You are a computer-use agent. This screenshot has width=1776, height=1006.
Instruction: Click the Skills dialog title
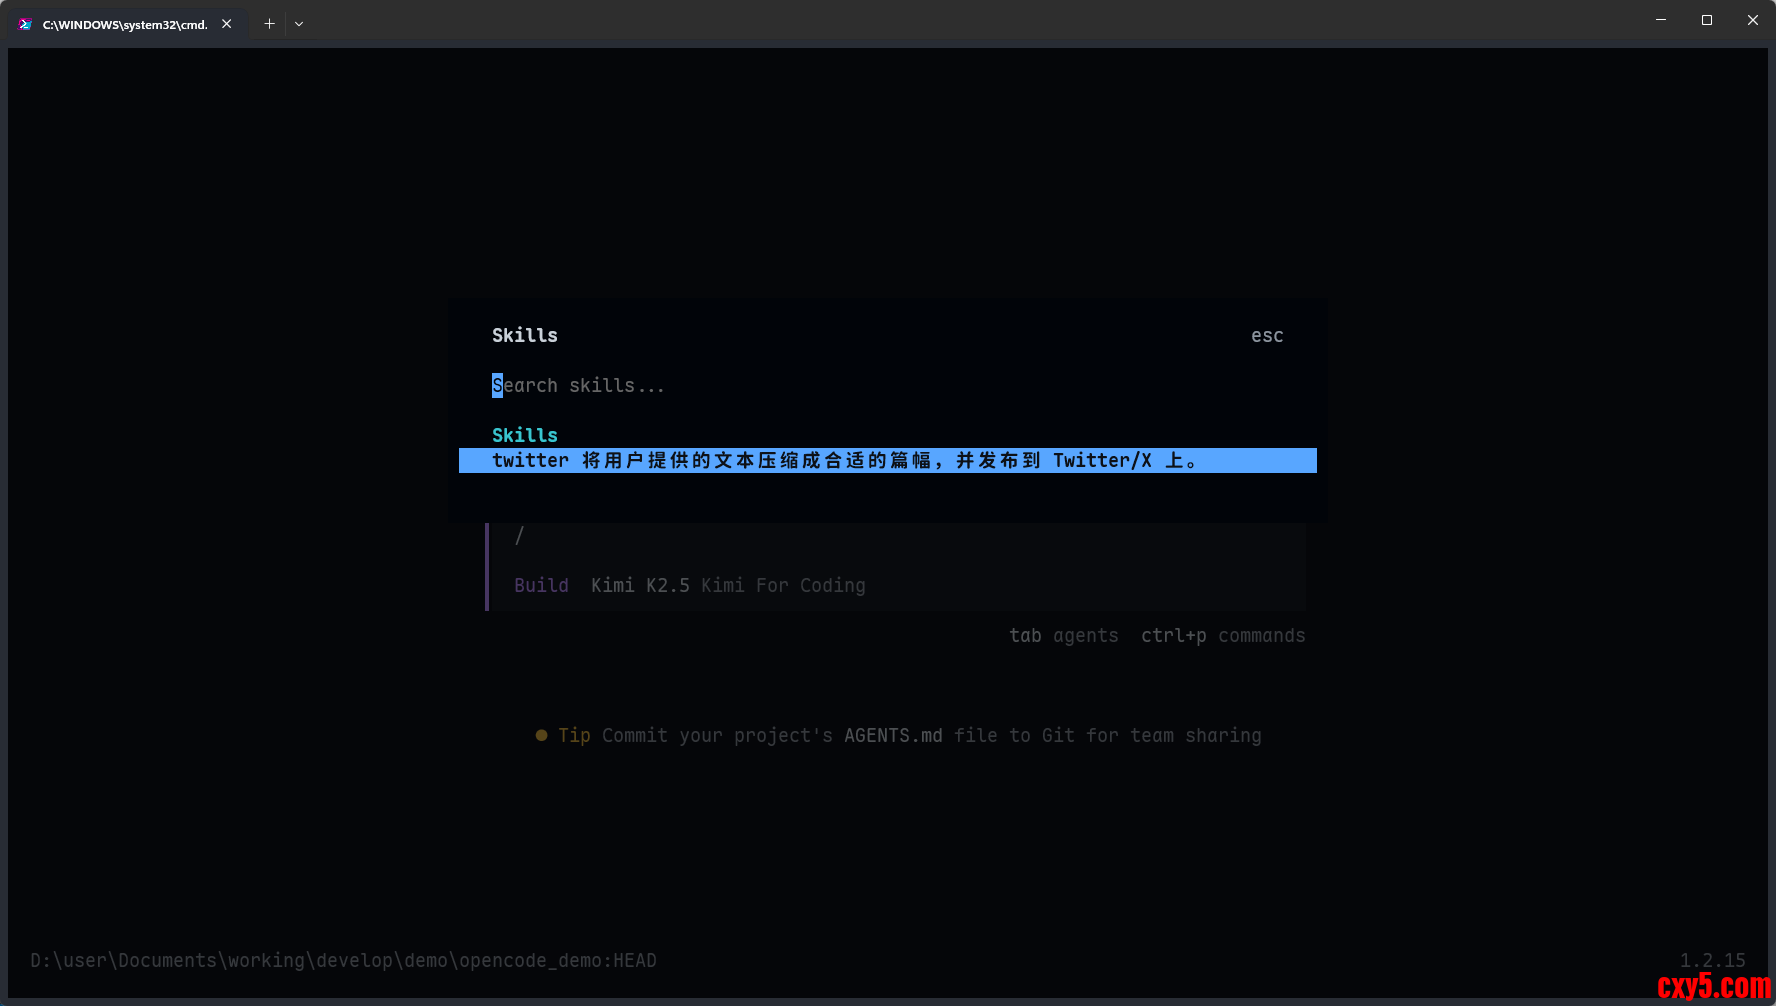pos(524,336)
